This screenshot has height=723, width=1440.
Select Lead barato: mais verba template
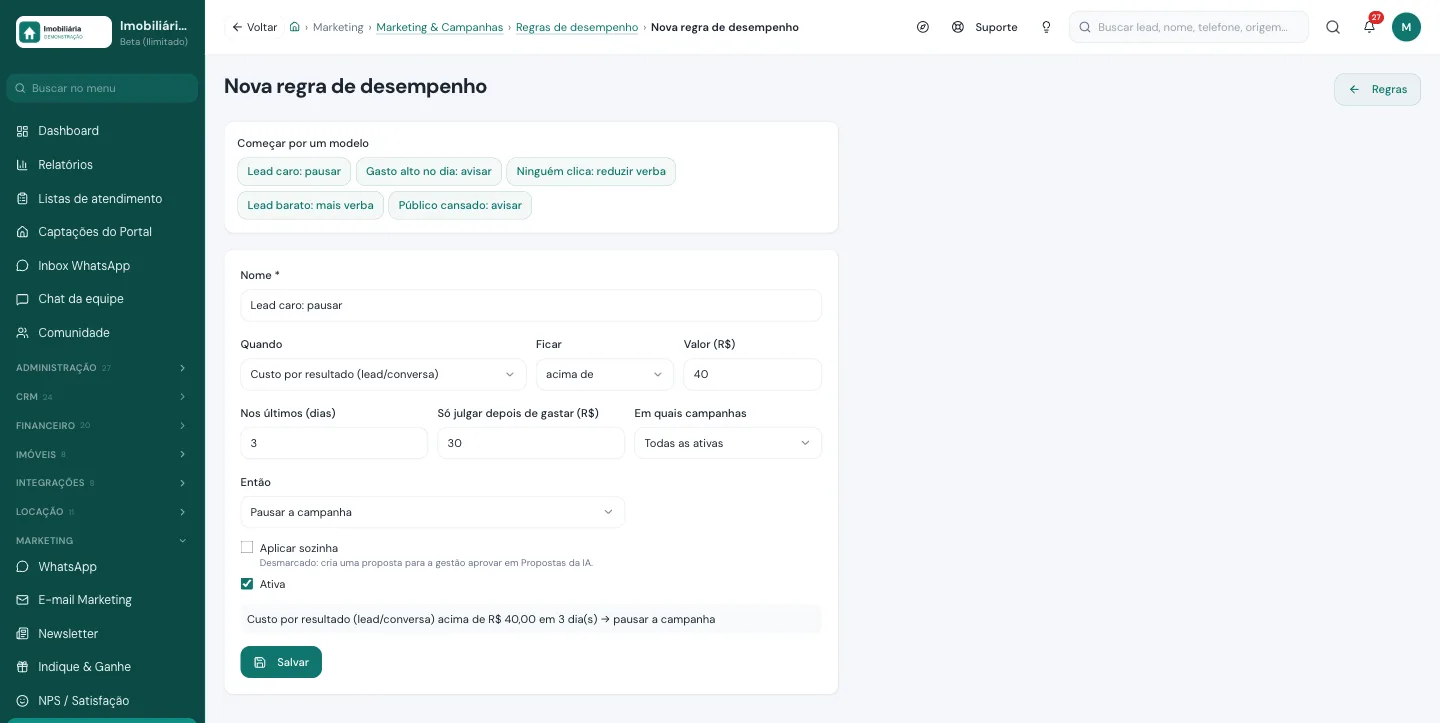click(x=310, y=205)
